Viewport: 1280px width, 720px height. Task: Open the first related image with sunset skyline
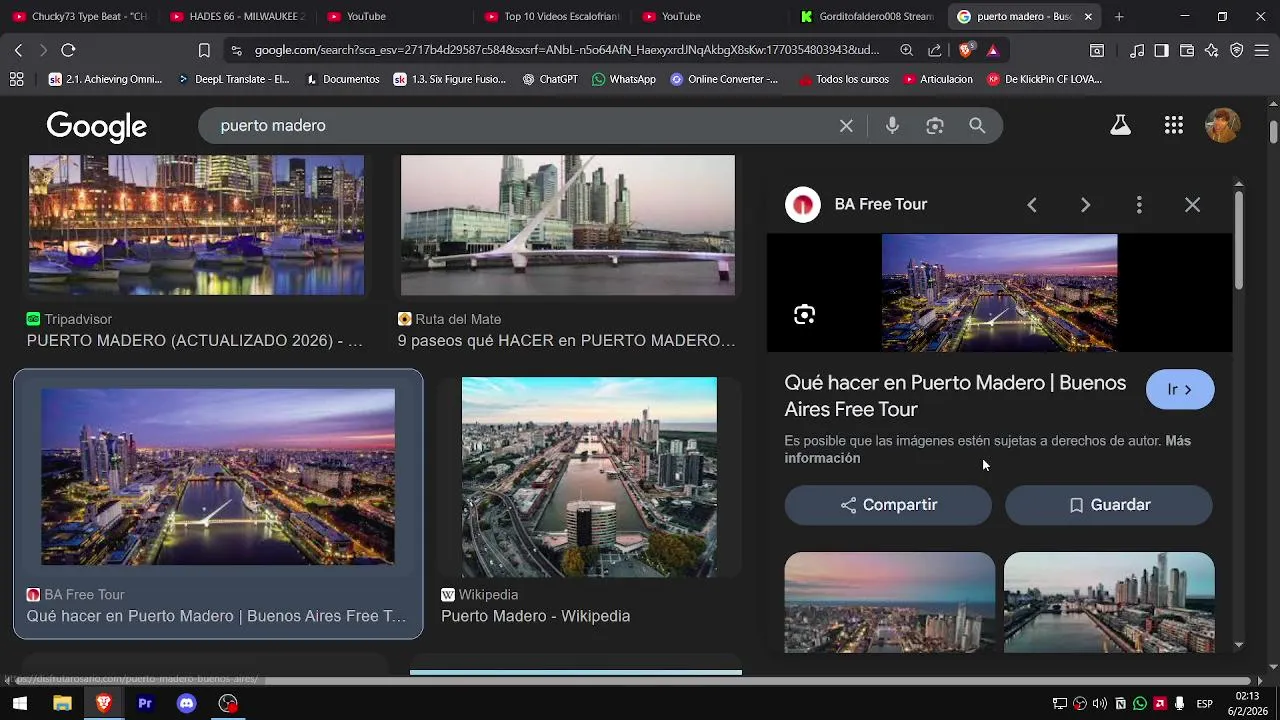[890, 602]
